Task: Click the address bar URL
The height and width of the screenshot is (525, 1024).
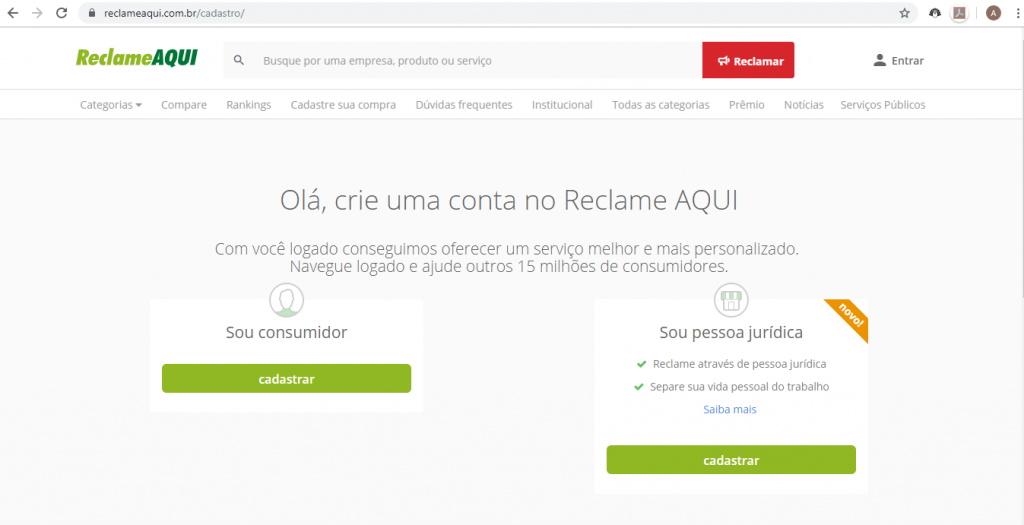Action: point(174,13)
